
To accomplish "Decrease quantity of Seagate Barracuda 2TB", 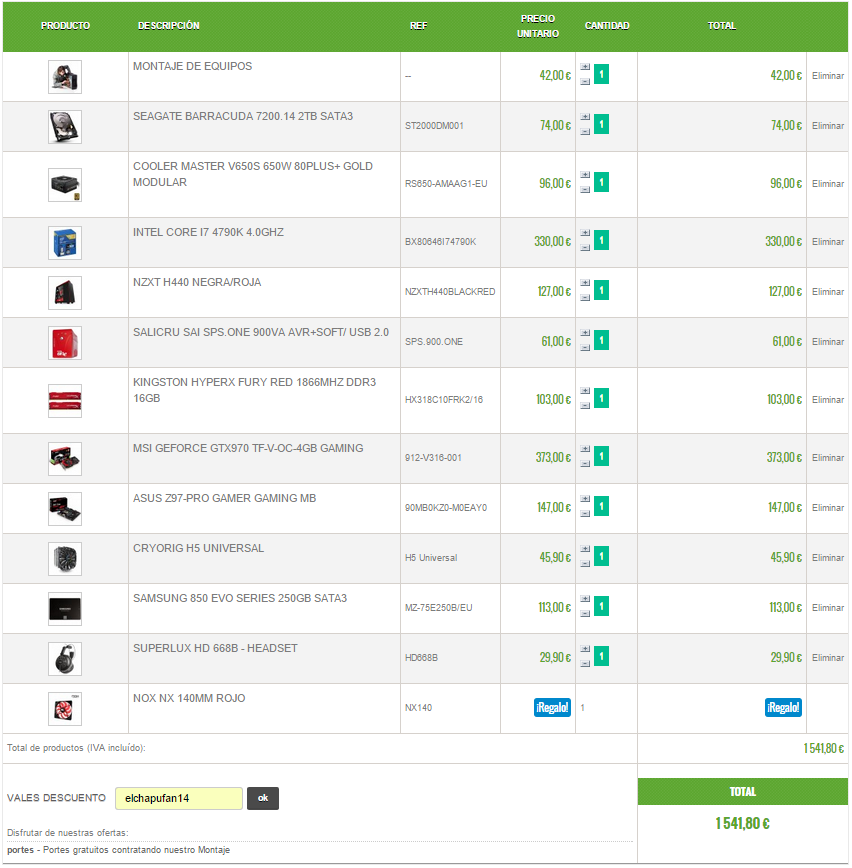I will coord(585,132).
